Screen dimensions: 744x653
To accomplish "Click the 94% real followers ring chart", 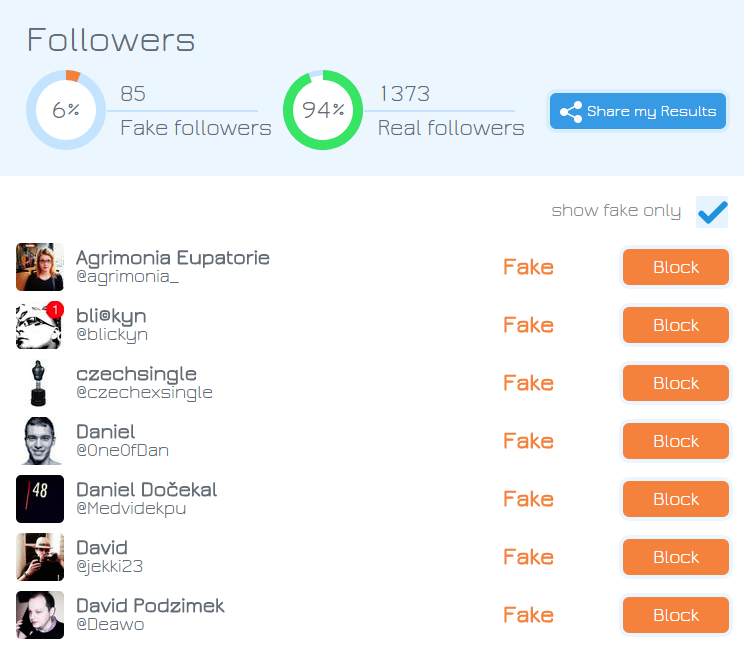I will coord(323,110).
